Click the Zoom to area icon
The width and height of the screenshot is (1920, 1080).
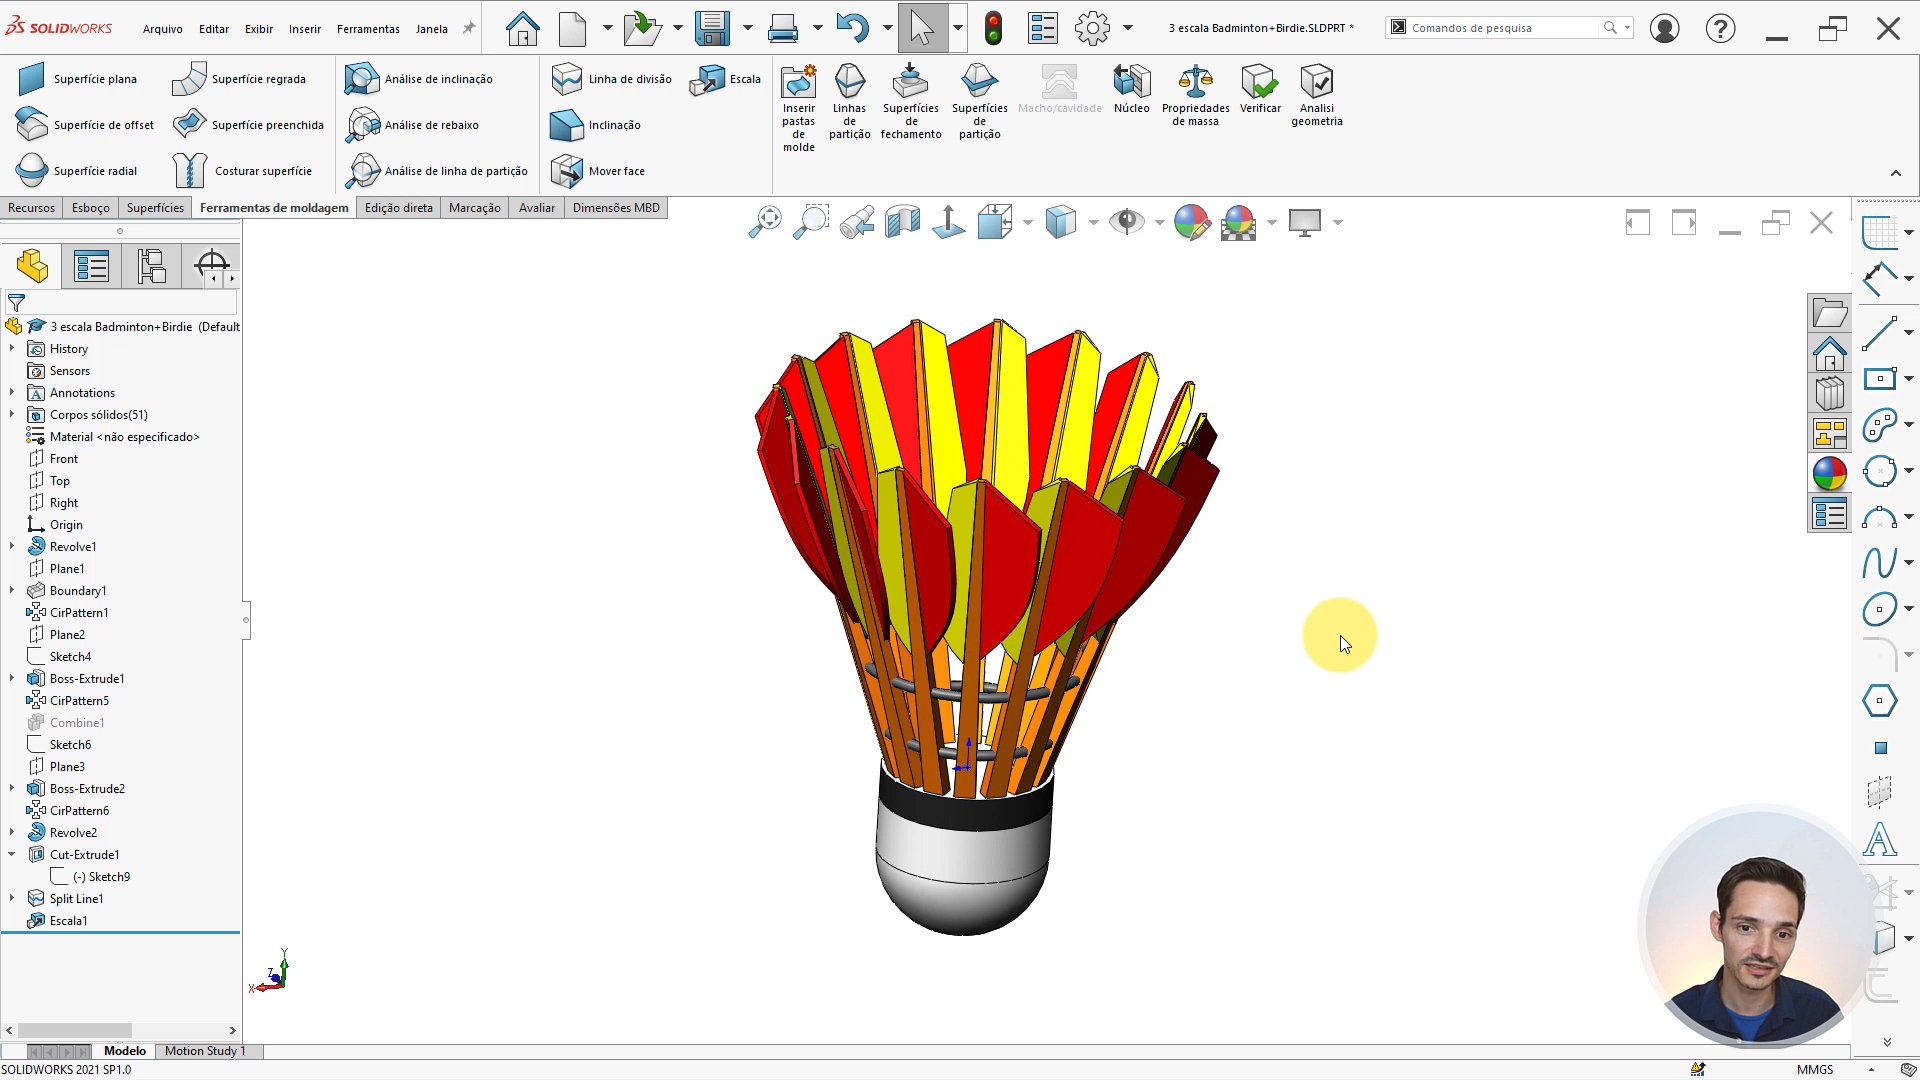click(811, 222)
